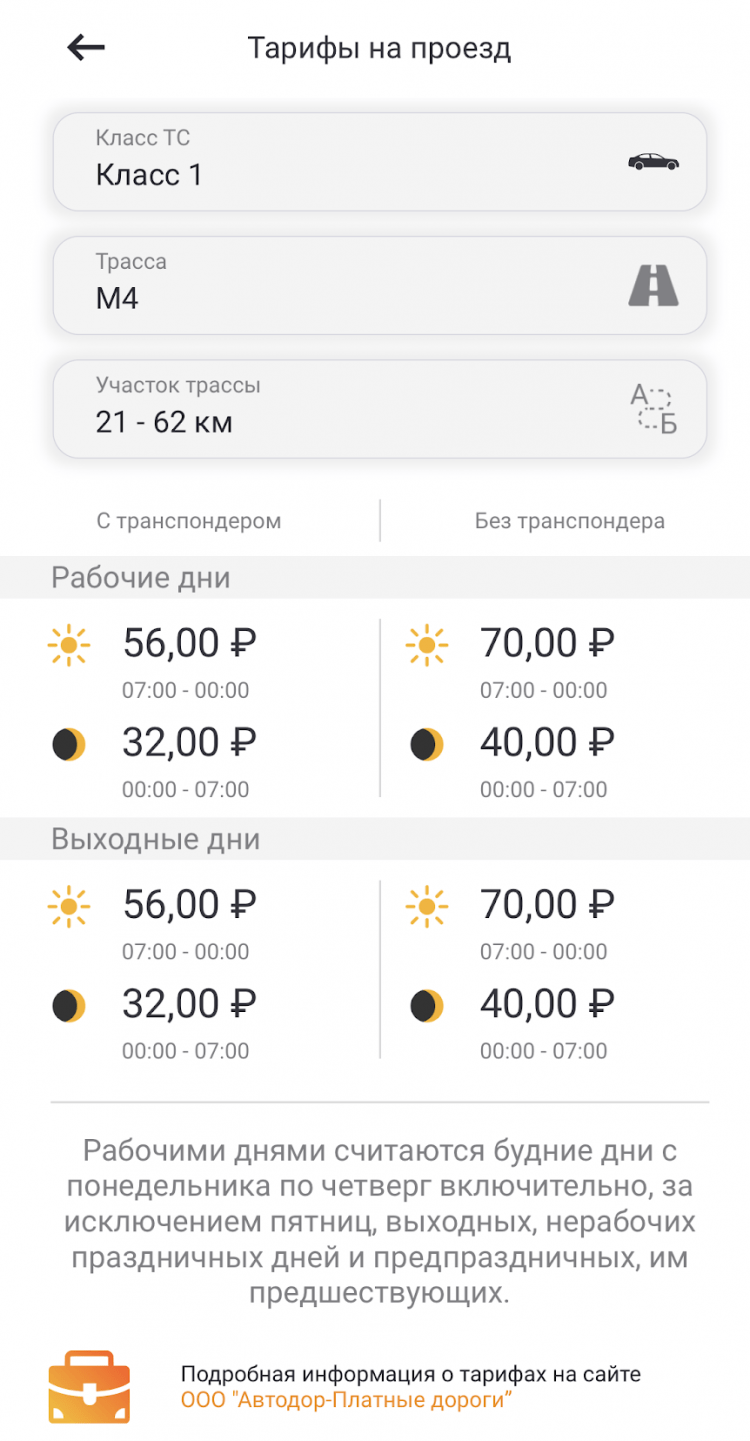Tap the Рабочие дни section header
750x1441 pixels.
pyautogui.click(x=141, y=578)
